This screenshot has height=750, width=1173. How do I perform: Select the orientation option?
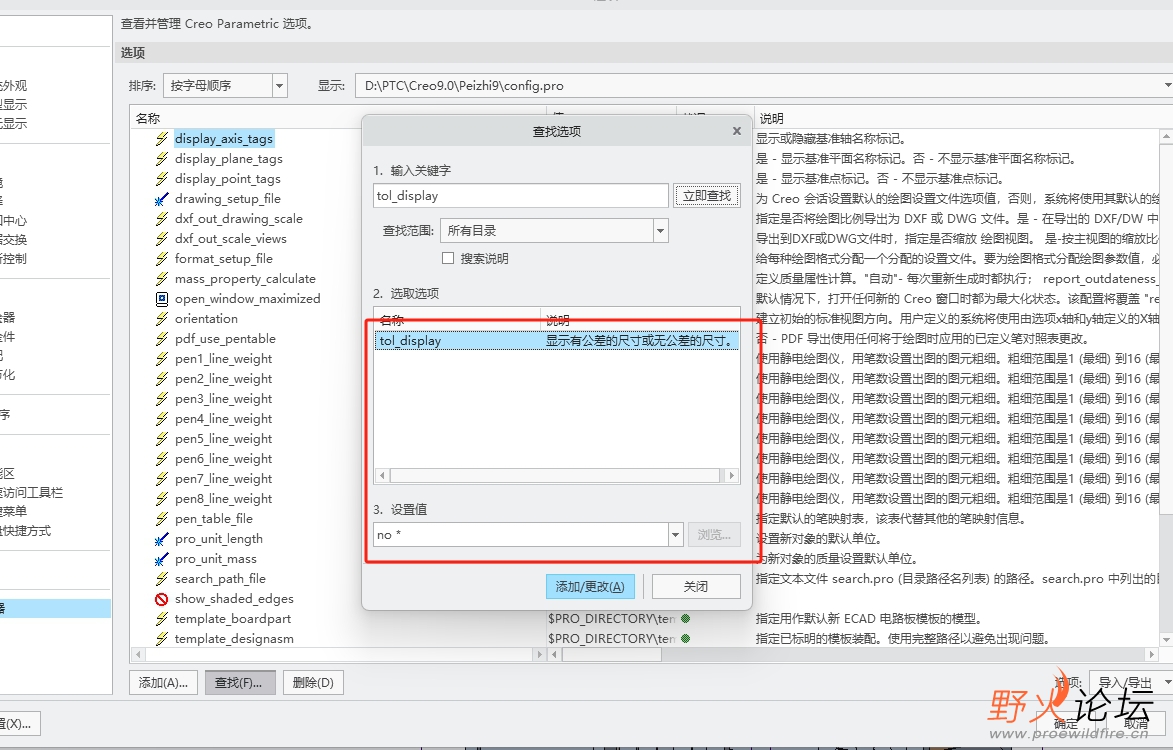(x=206, y=319)
